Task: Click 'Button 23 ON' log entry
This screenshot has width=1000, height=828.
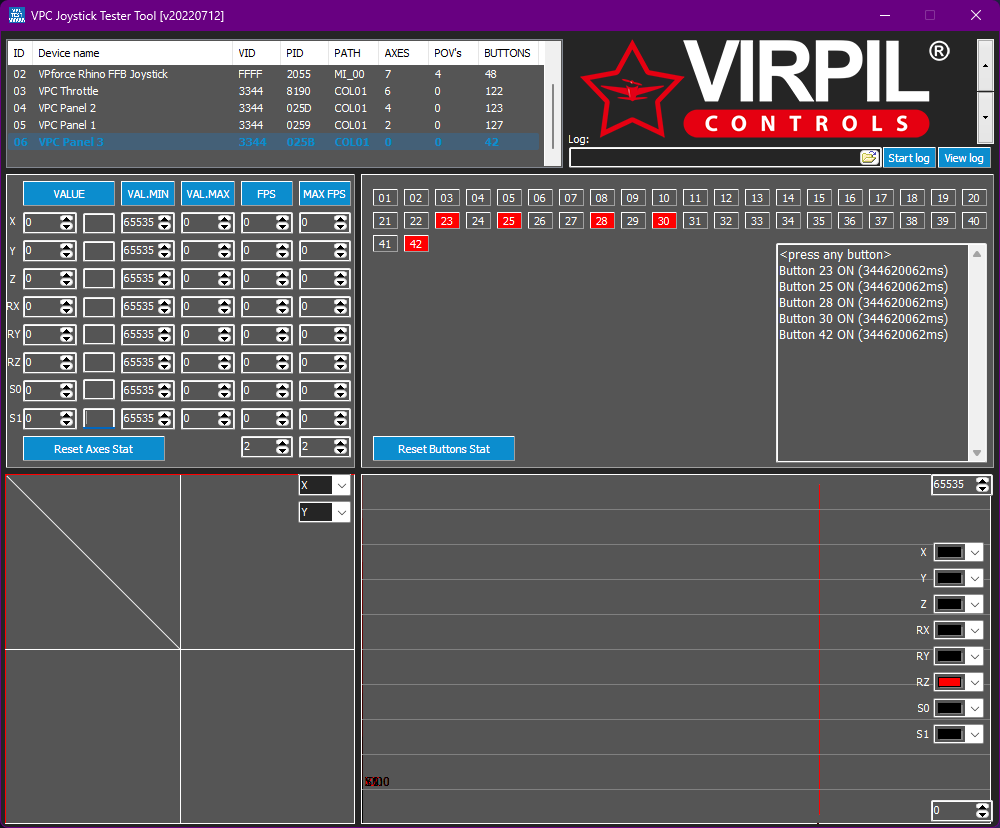Action: pyautogui.click(x=863, y=271)
